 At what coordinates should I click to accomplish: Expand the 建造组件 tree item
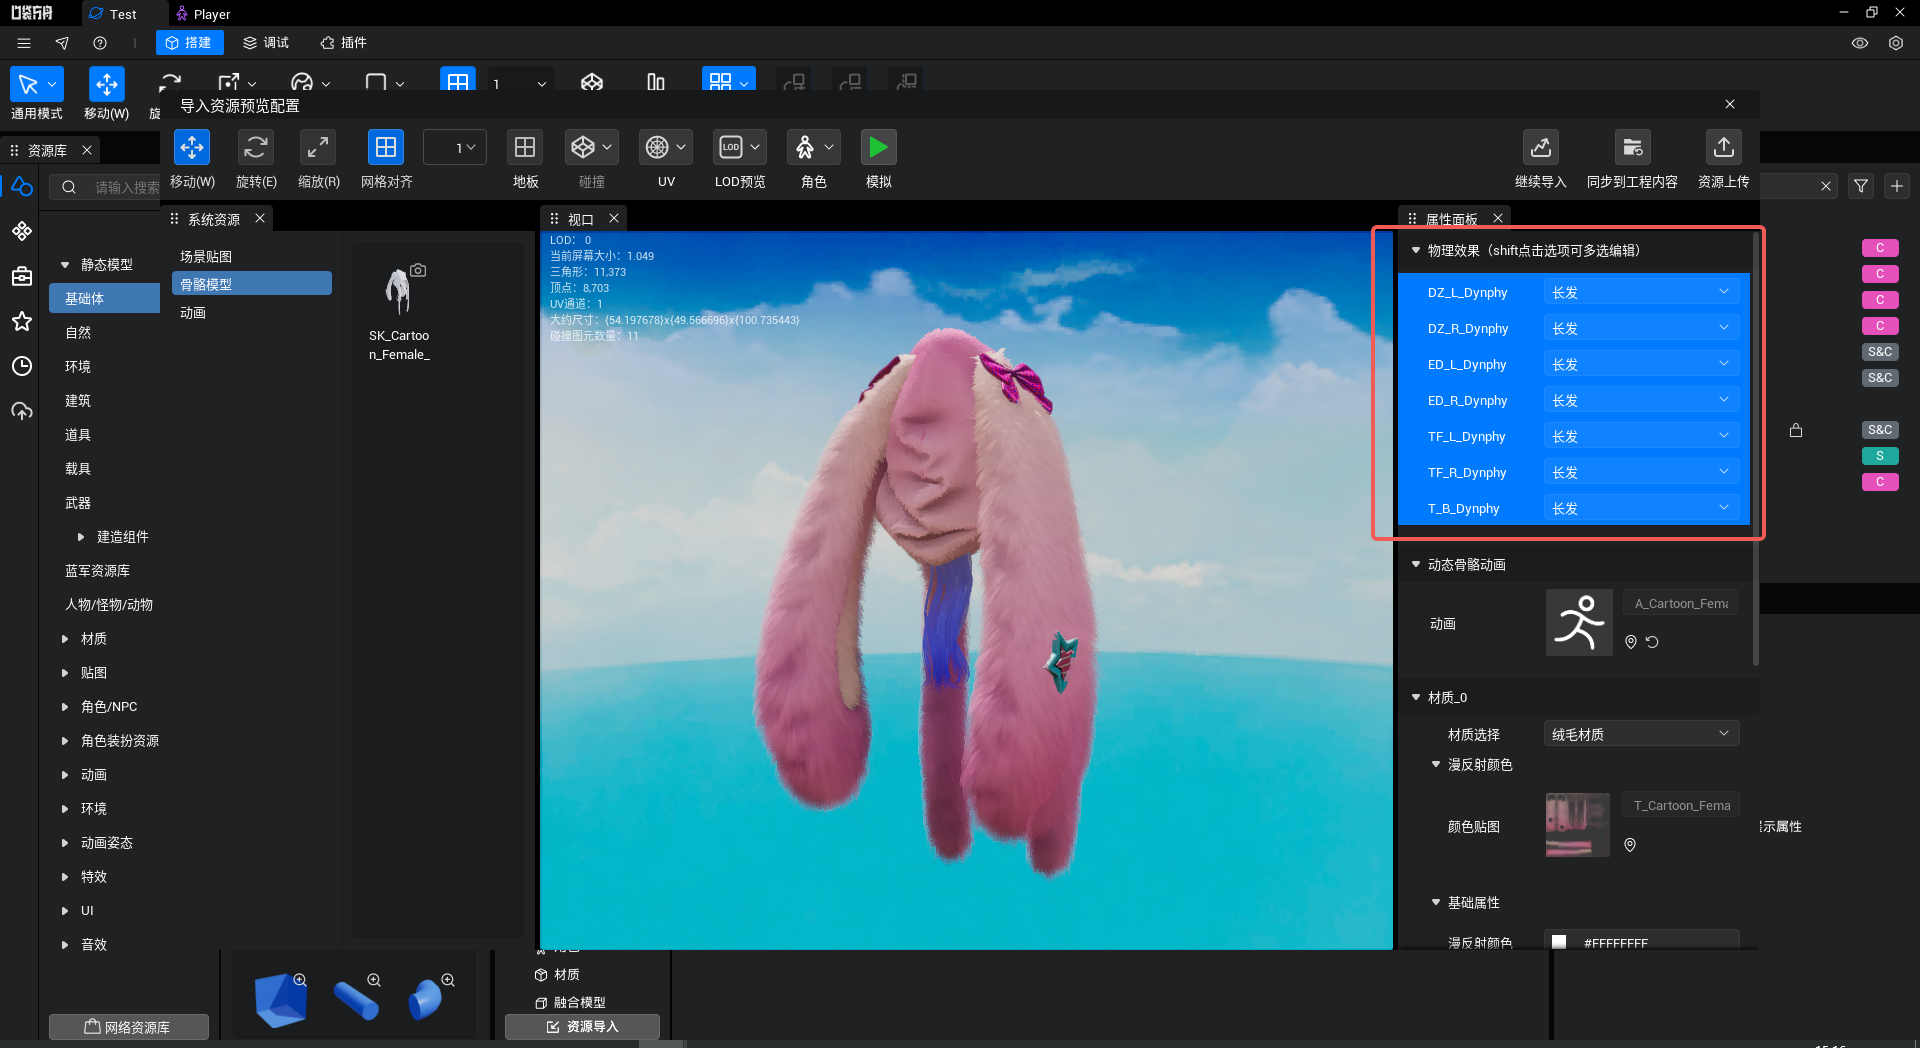click(81, 537)
